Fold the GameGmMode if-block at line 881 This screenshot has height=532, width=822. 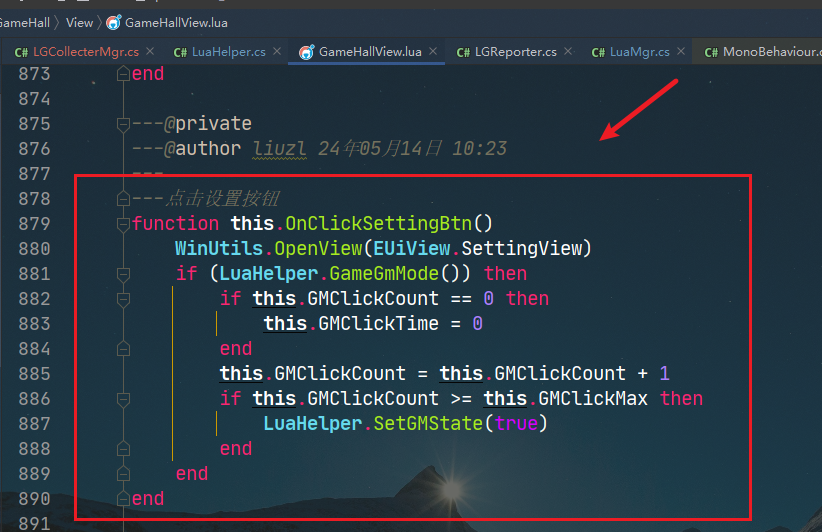[x=123, y=273]
